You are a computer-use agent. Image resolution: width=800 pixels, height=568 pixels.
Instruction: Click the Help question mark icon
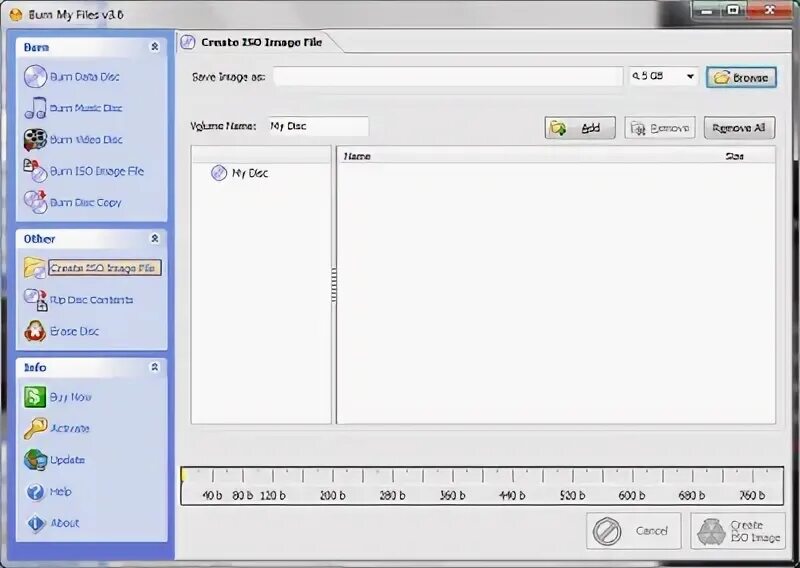click(x=35, y=492)
